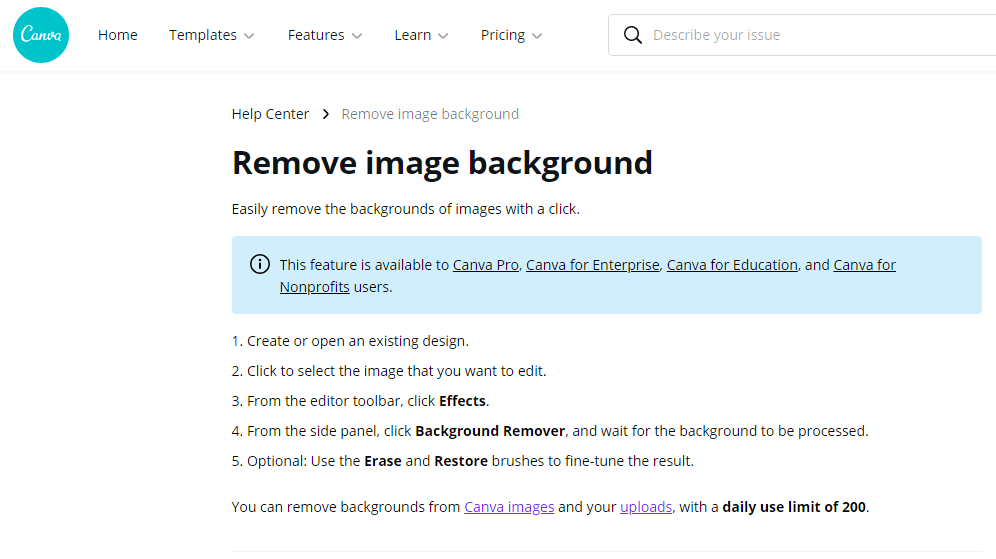Open the Home nav item
The width and height of the screenshot is (996, 559).
pyautogui.click(x=118, y=35)
